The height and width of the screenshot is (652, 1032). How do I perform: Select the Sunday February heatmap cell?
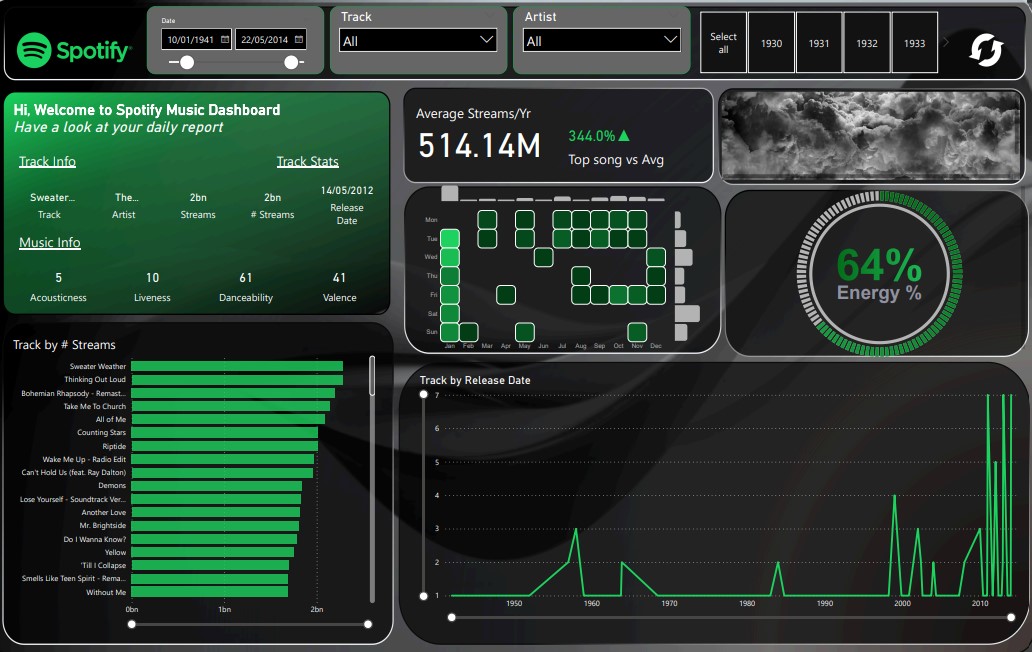469,332
